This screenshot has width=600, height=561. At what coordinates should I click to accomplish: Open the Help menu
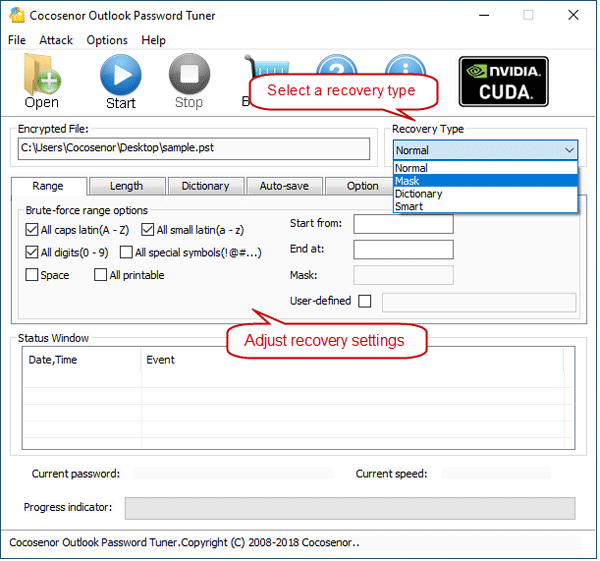pos(153,40)
